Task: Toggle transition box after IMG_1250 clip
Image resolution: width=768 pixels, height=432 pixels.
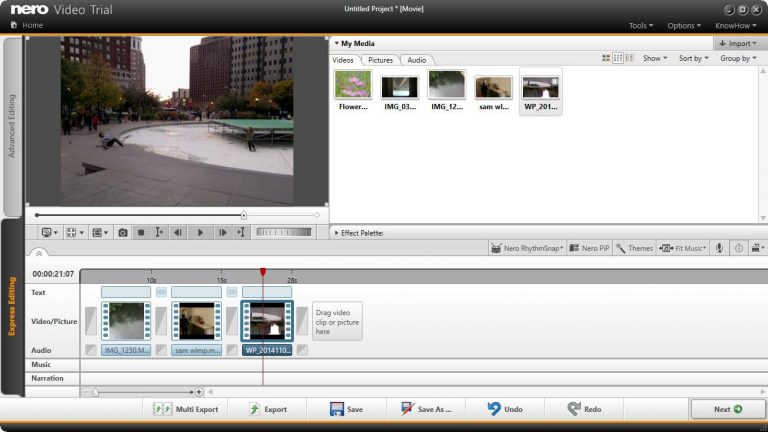Action: 162,320
